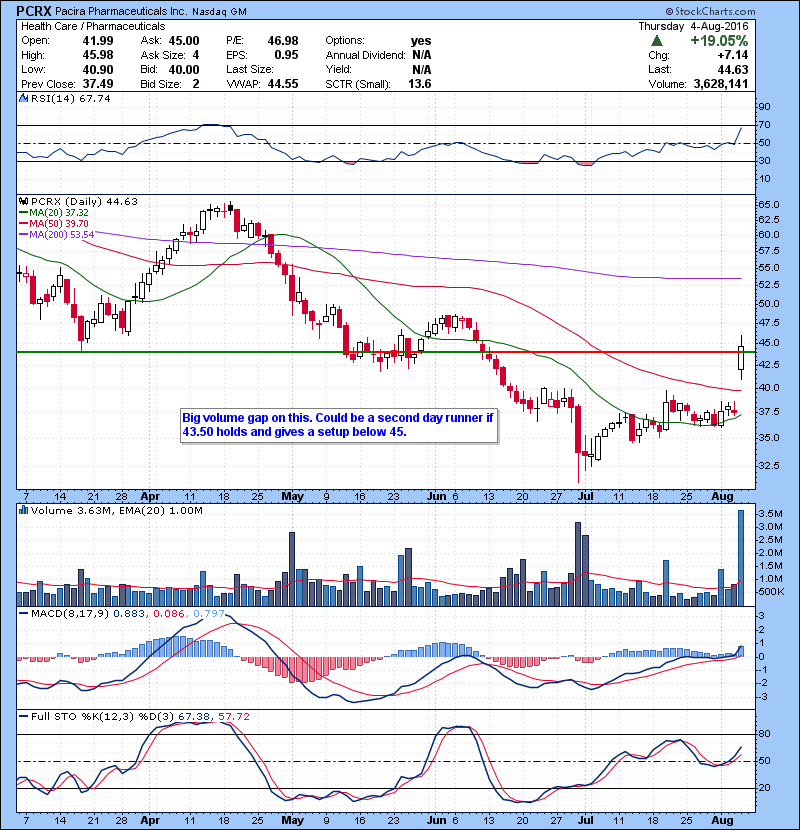Click the blue annotation about big volume gap
The height and width of the screenshot is (830, 800).
tap(339, 425)
